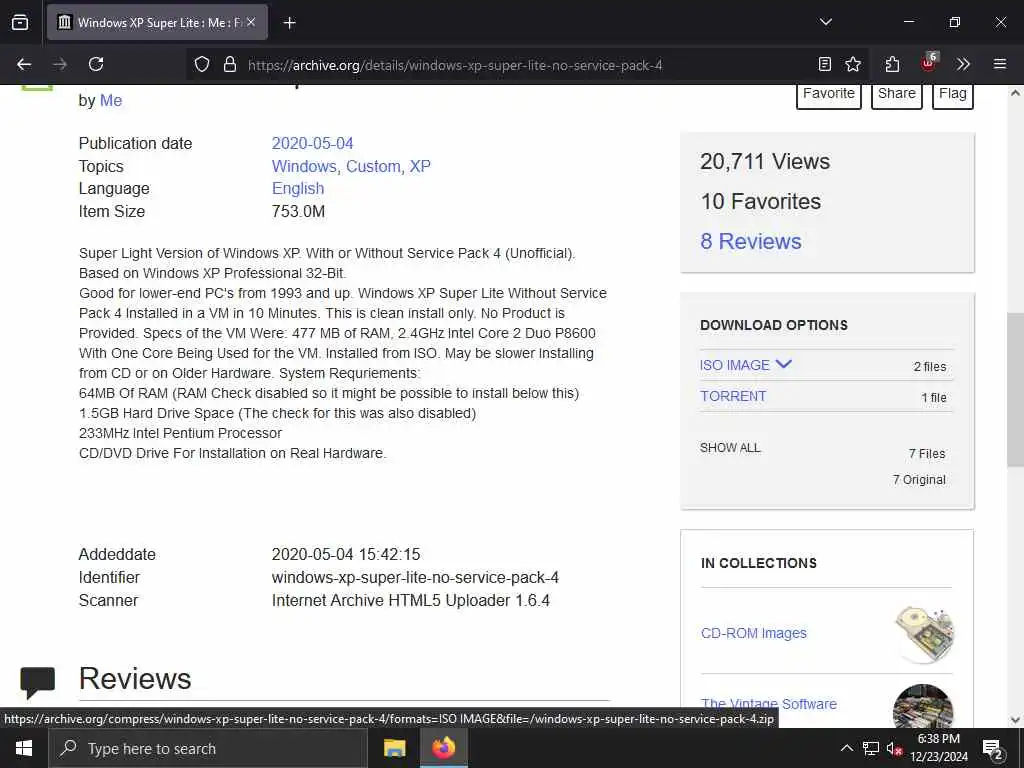1024x768 pixels.
Task: Open 7 Original files link
Action: pyautogui.click(x=919, y=479)
